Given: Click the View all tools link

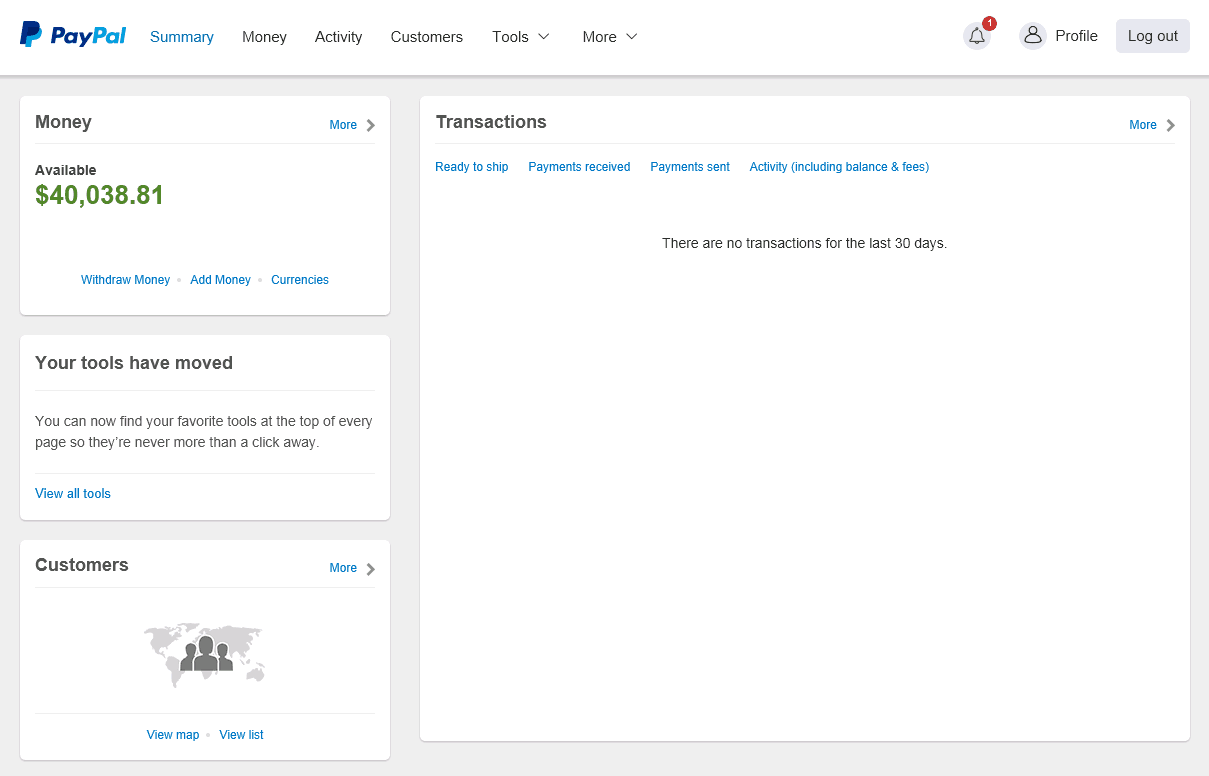Looking at the screenshot, I should click(x=73, y=493).
